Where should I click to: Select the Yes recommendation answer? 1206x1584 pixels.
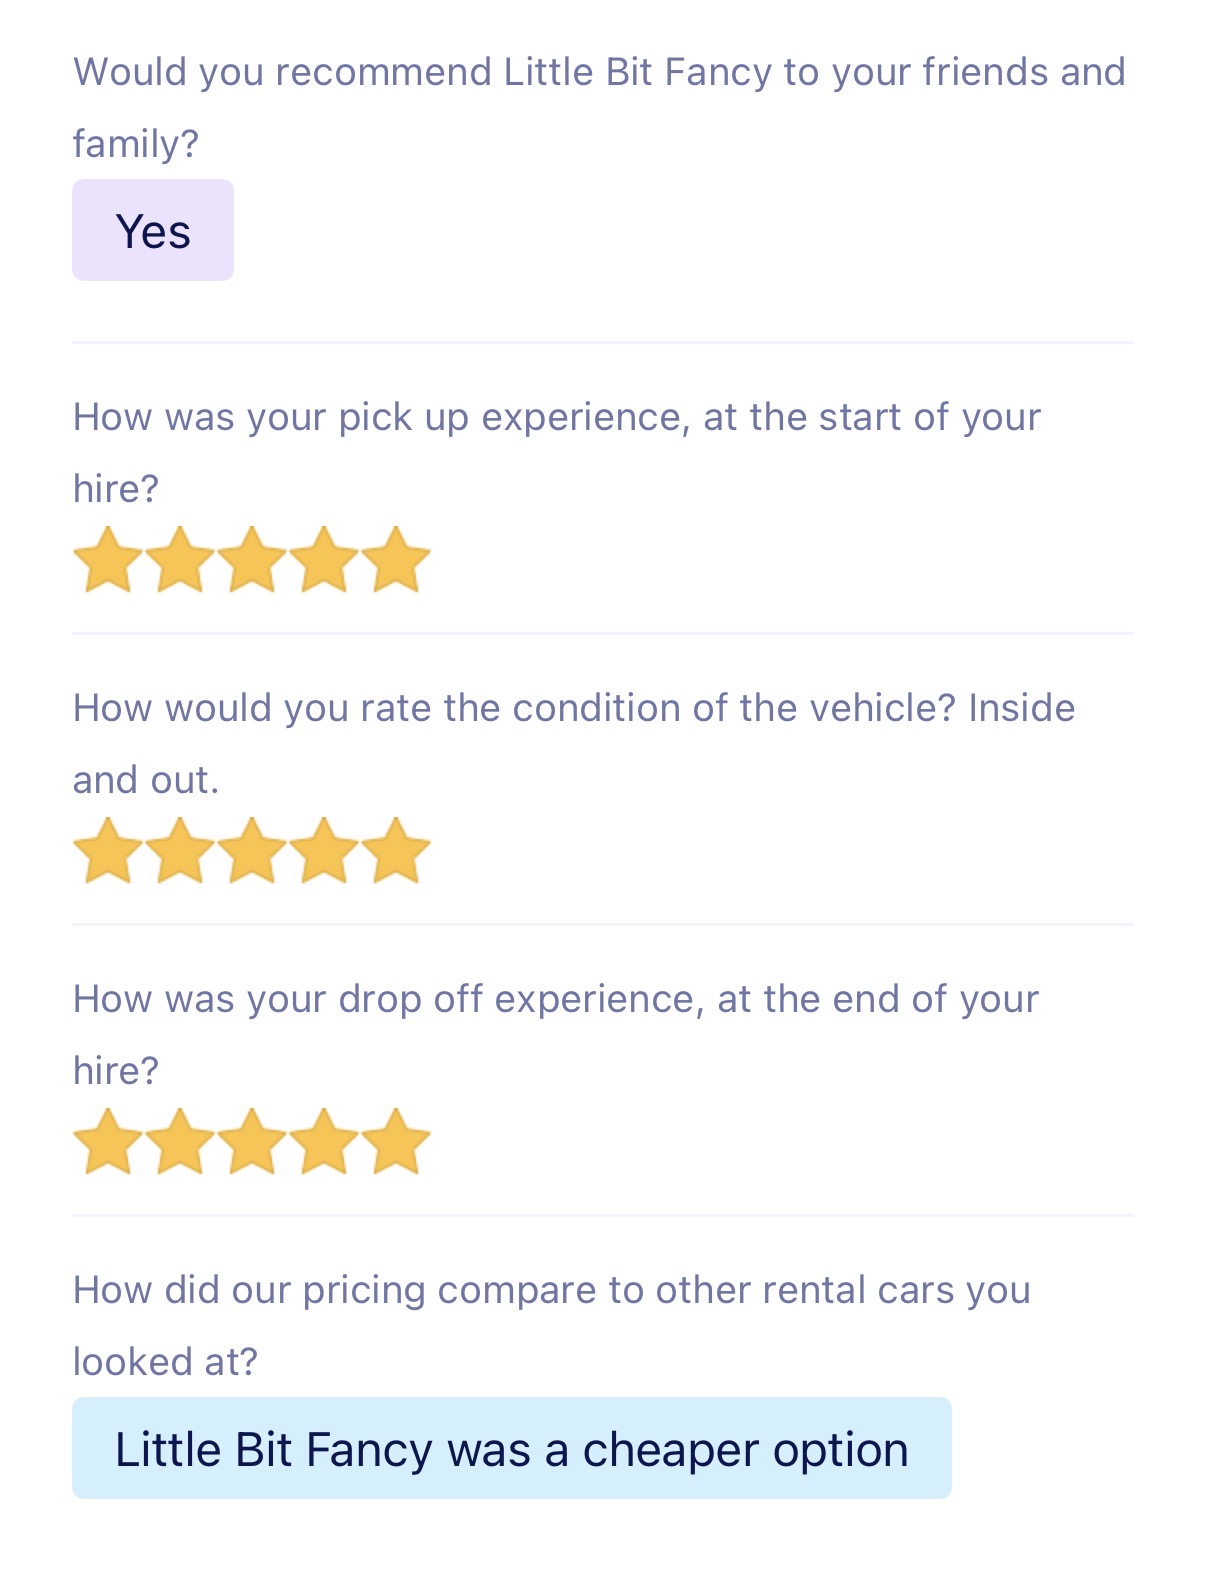[153, 231]
